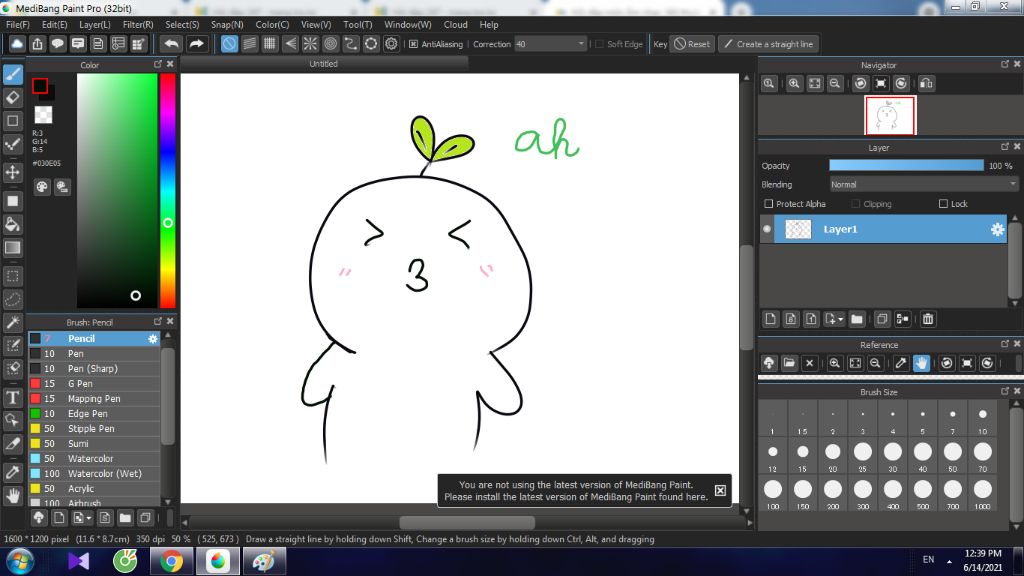
Task: Select the Eraser tool
Action: 12,98
